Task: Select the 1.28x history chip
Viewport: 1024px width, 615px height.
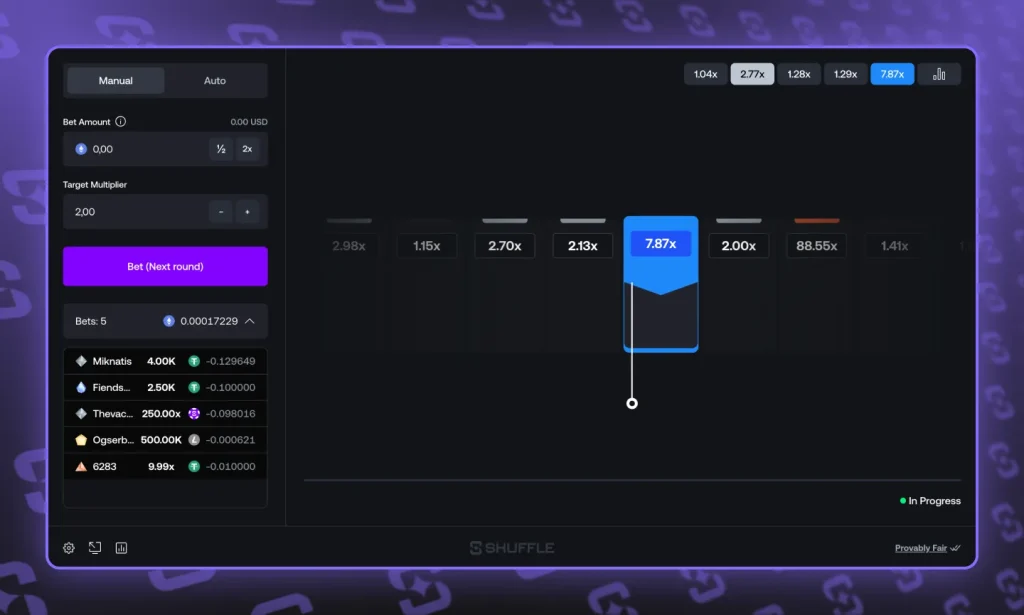Action: coord(799,74)
